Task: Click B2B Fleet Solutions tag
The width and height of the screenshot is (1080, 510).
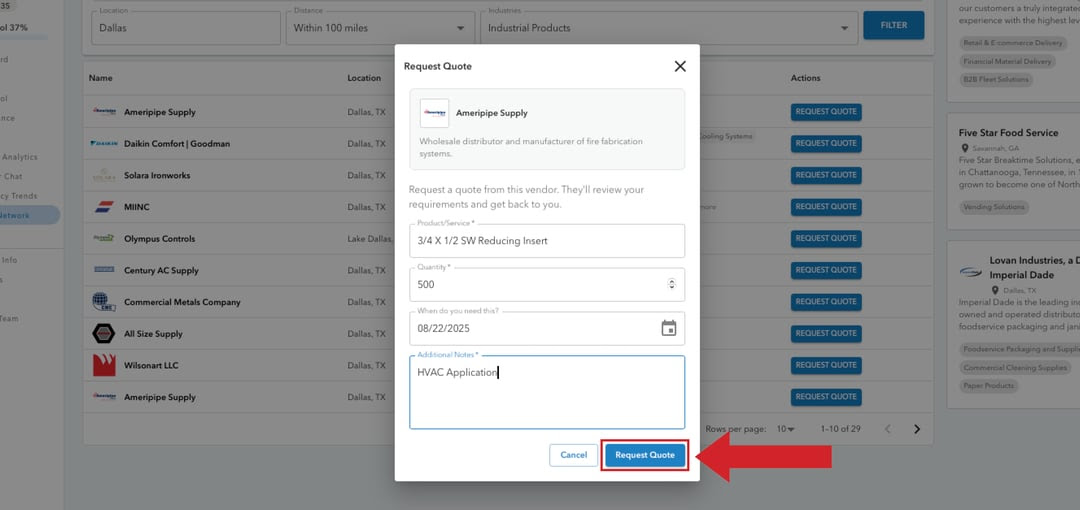Action: click(x=995, y=79)
